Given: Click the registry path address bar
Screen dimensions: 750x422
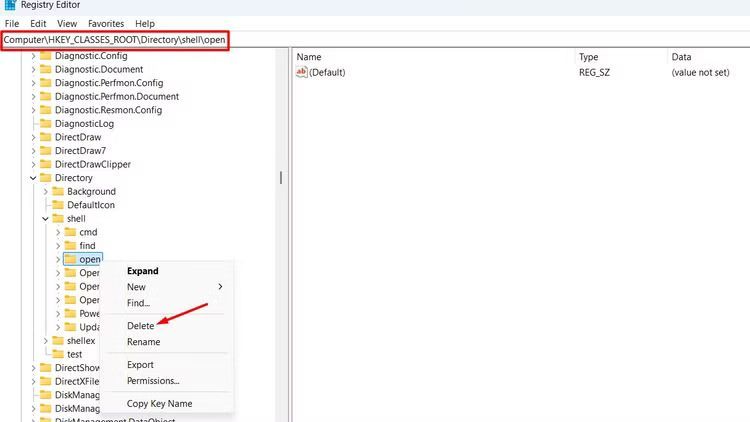Looking at the screenshot, I should pyautogui.click(x=115, y=40).
